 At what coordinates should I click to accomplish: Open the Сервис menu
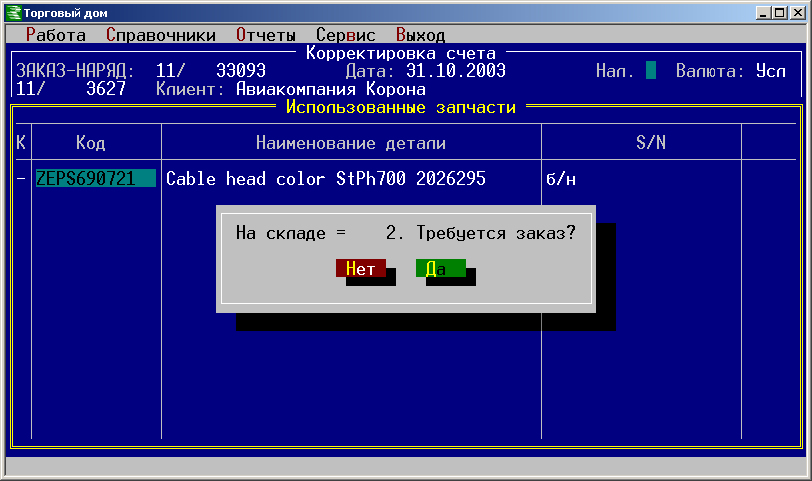pyautogui.click(x=345, y=35)
